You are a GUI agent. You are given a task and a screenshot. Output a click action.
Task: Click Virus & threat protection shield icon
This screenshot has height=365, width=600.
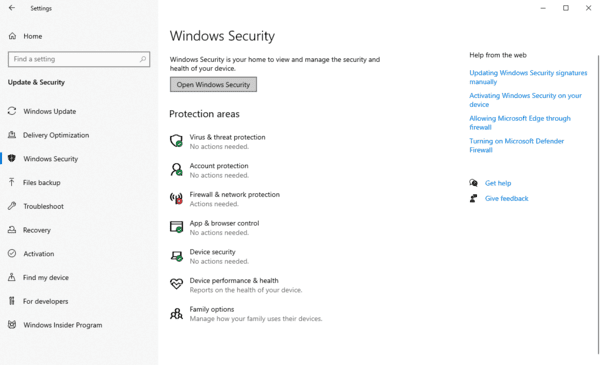tap(176, 141)
